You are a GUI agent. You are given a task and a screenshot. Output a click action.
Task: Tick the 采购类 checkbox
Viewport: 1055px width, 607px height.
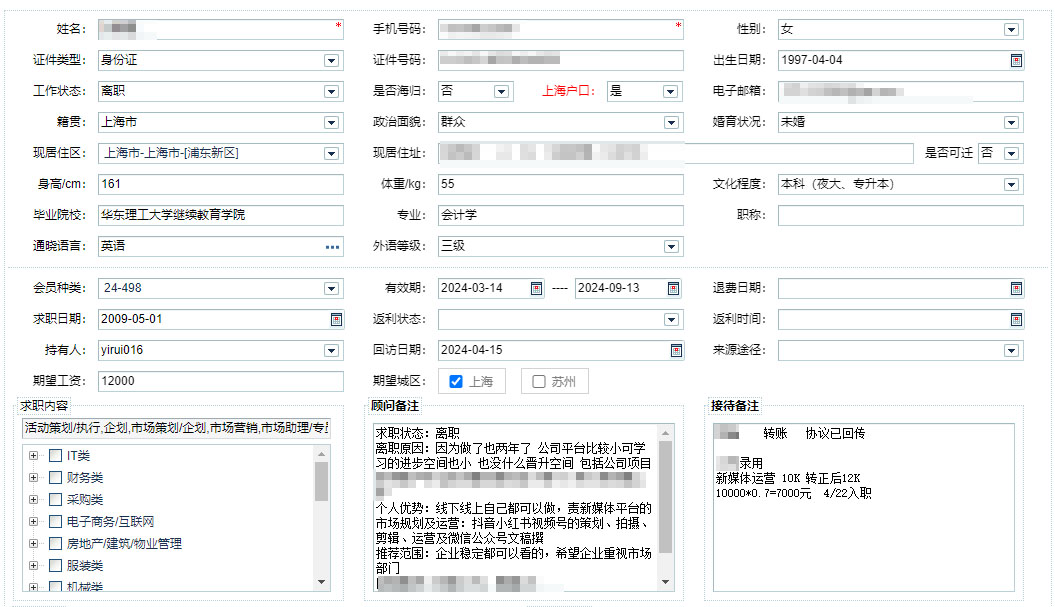[56, 499]
